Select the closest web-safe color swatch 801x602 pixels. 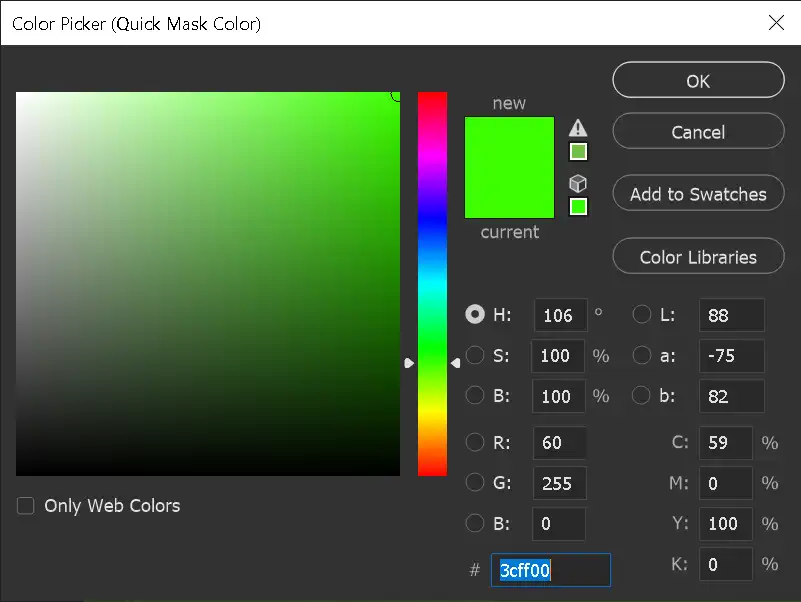point(578,206)
